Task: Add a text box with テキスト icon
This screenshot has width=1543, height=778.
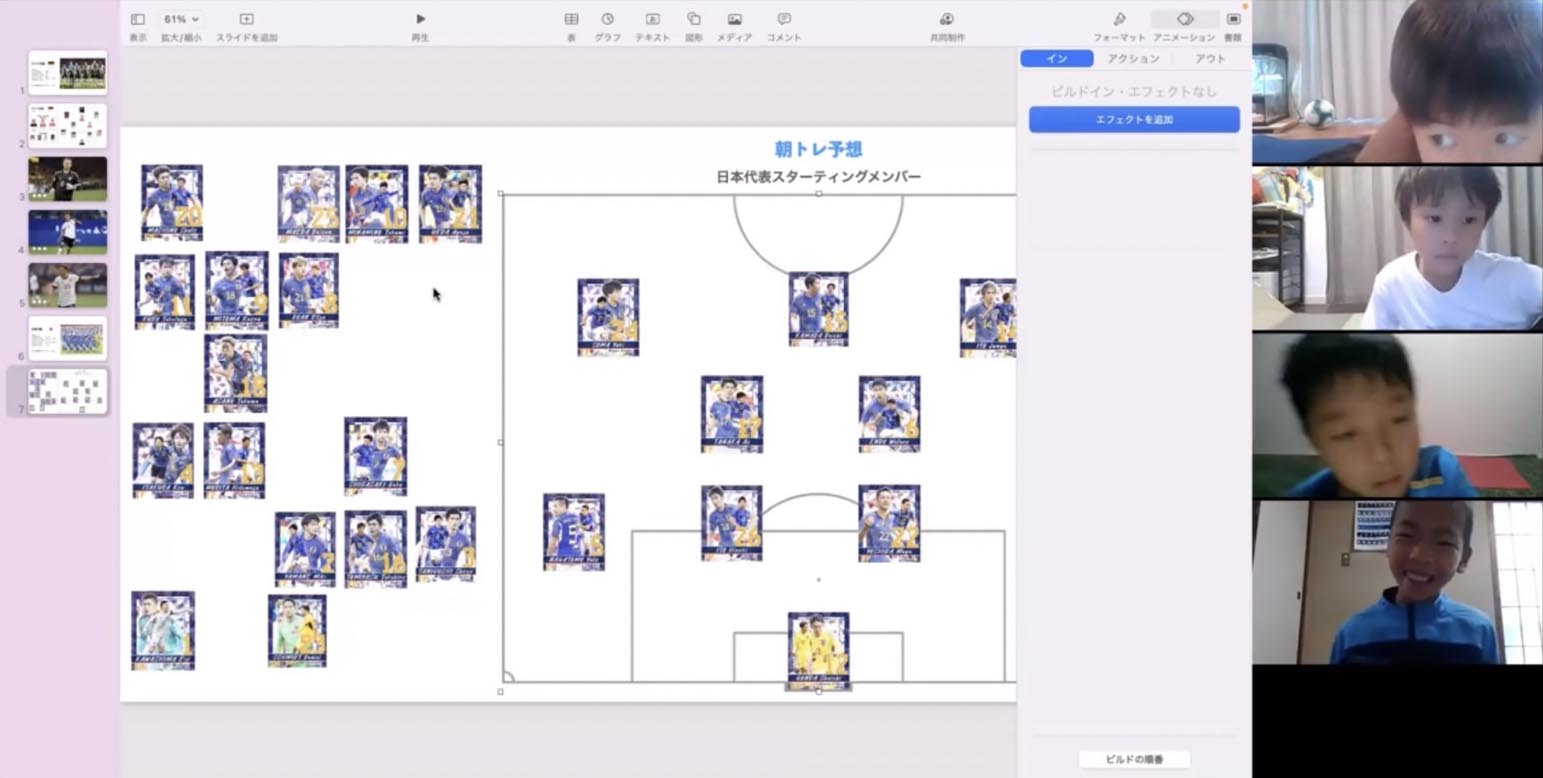Action: tap(652, 19)
